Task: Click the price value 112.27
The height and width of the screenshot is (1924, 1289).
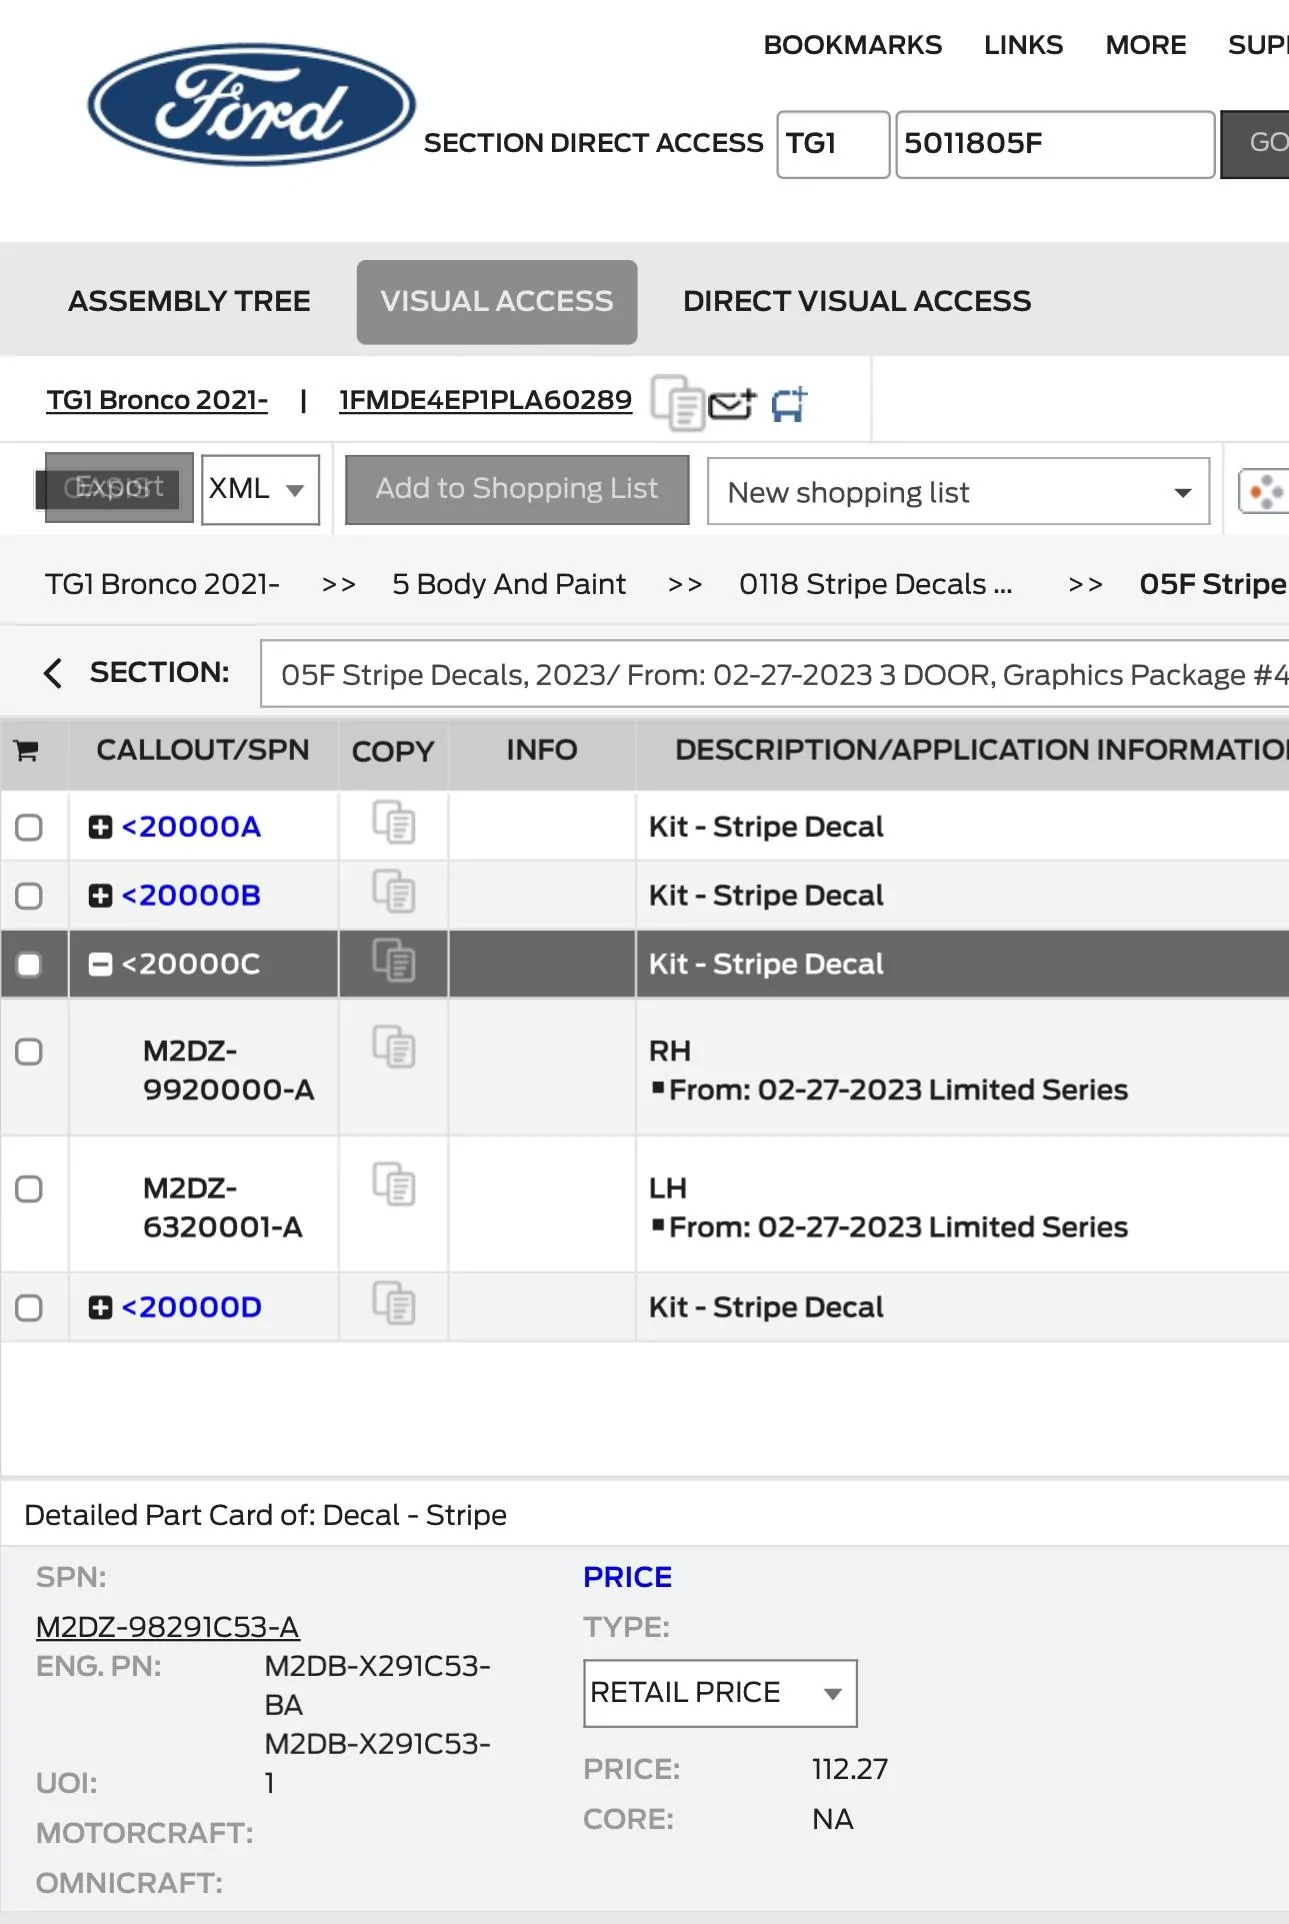Action: point(850,1769)
